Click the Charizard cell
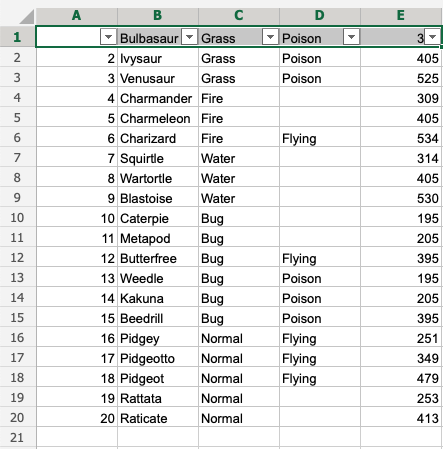This screenshot has width=443, height=449. coord(158,138)
